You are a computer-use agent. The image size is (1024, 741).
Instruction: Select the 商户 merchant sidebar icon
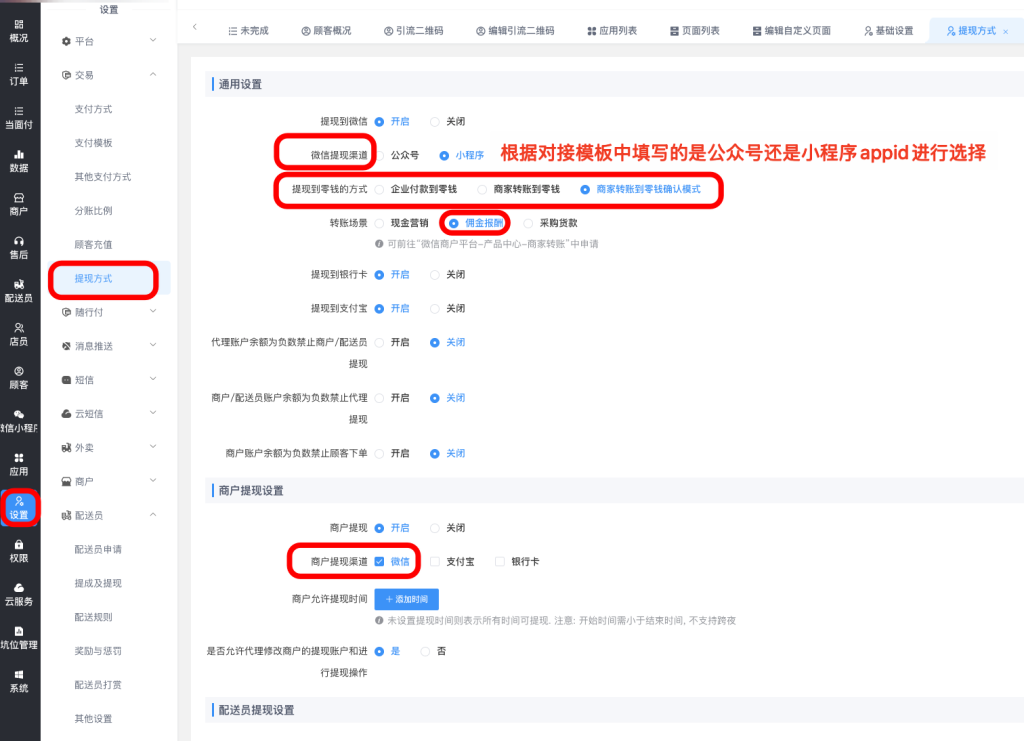(19, 204)
